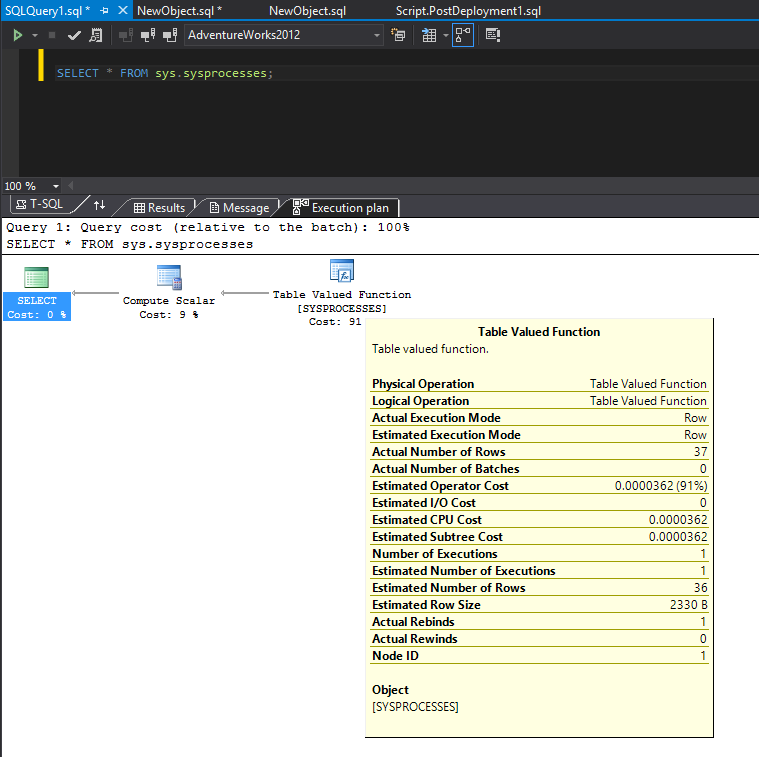Click the swap panes arrows button
Screen dimensions: 759x757
click(x=99, y=206)
